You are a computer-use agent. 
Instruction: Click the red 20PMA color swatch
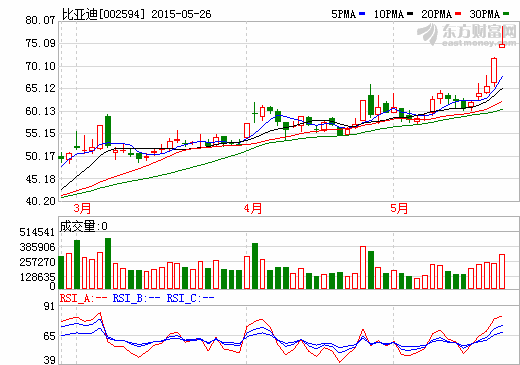pos(458,14)
